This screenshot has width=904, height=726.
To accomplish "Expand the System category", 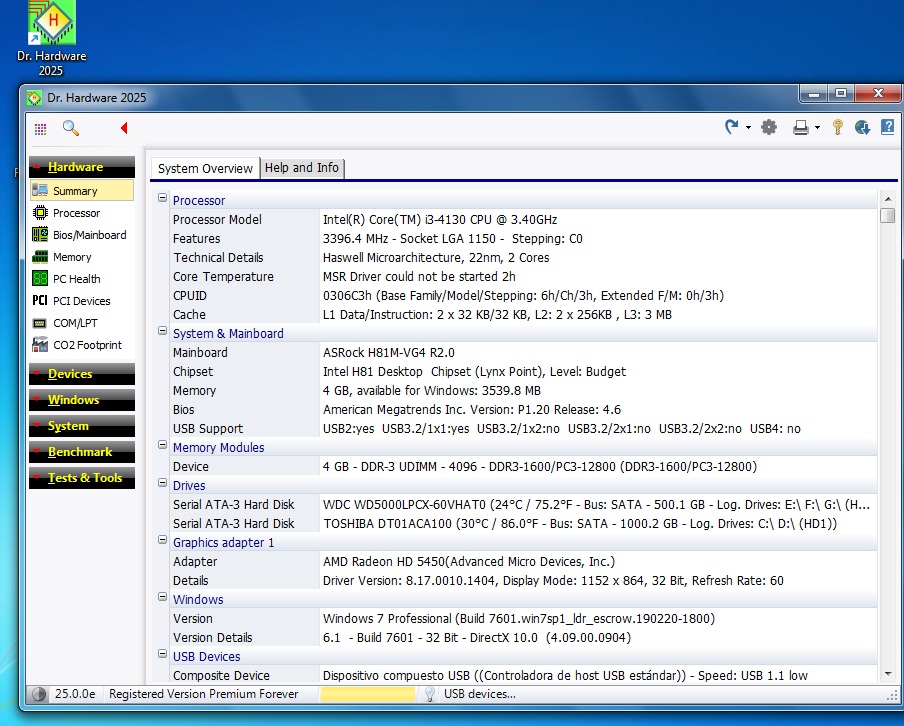I will [x=82, y=426].
